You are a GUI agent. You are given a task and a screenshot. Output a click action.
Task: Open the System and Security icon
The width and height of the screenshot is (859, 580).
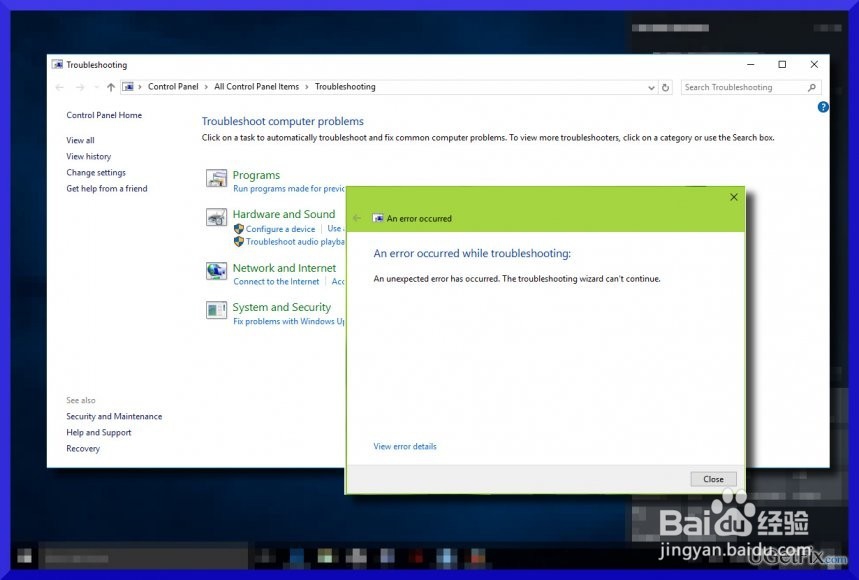[x=216, y=311]
